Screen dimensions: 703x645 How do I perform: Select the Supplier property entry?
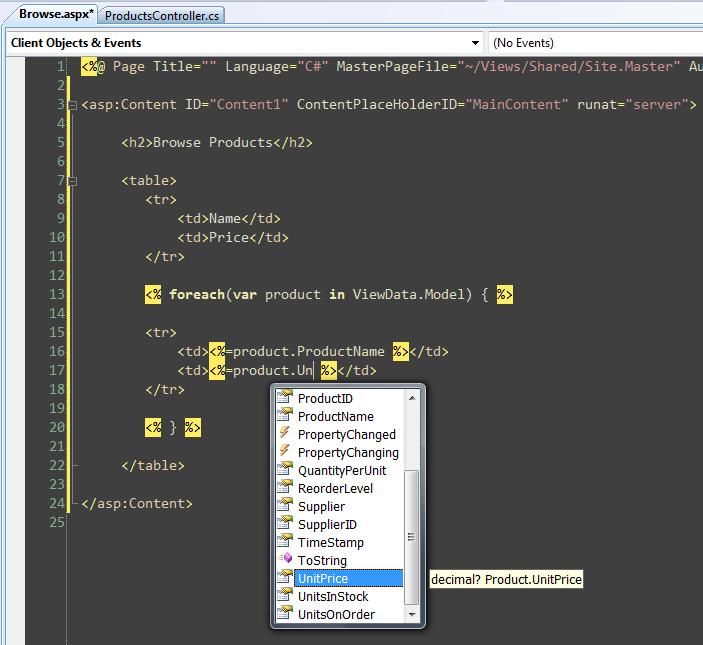tap(321, 506)
